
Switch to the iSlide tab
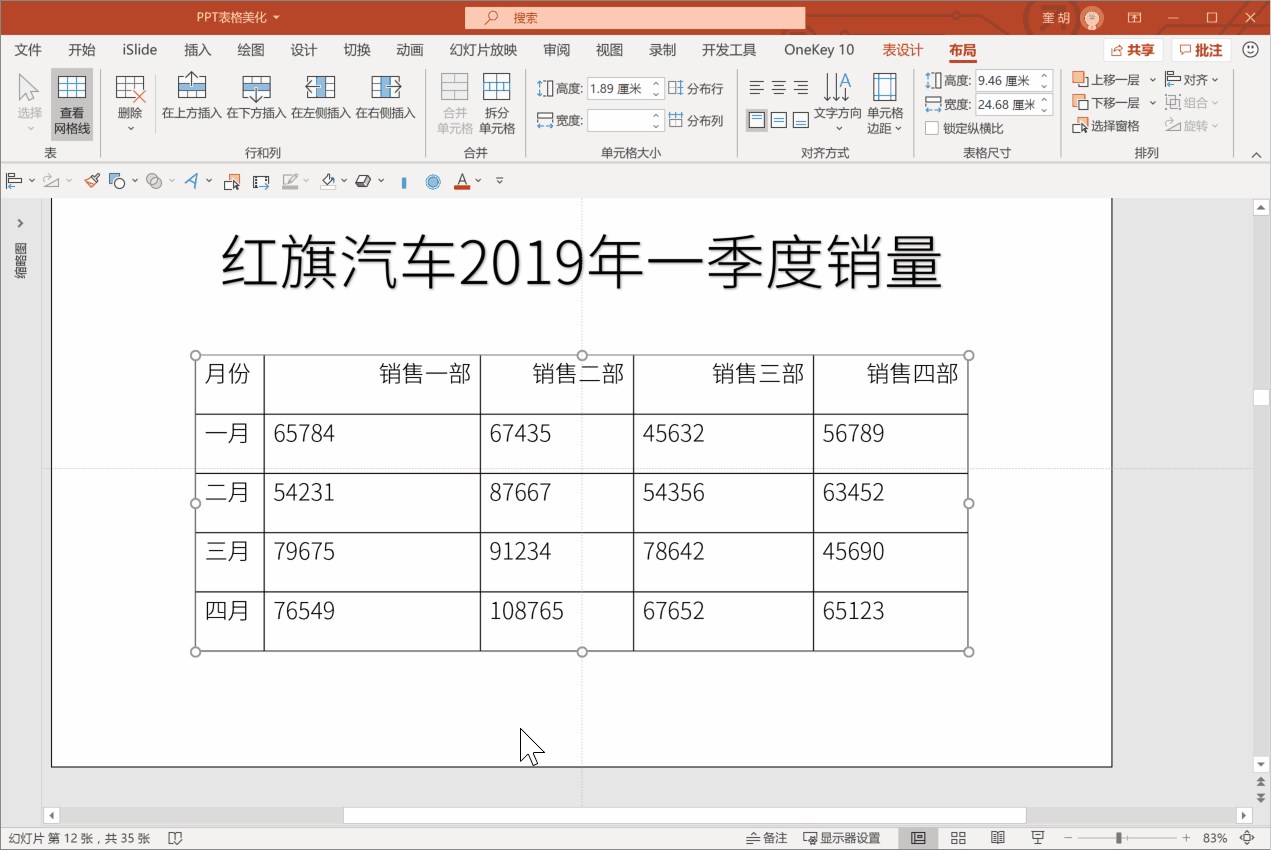[140, 50]
